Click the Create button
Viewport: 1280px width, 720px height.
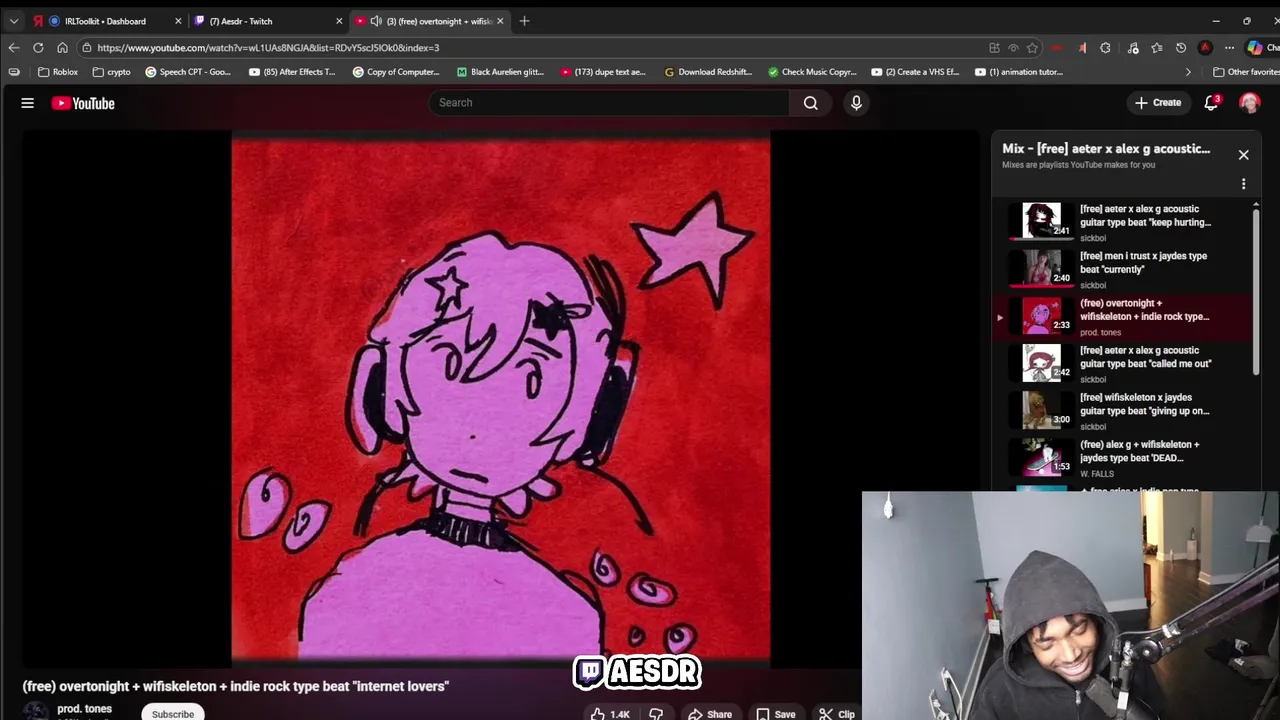pos(1158,103)
